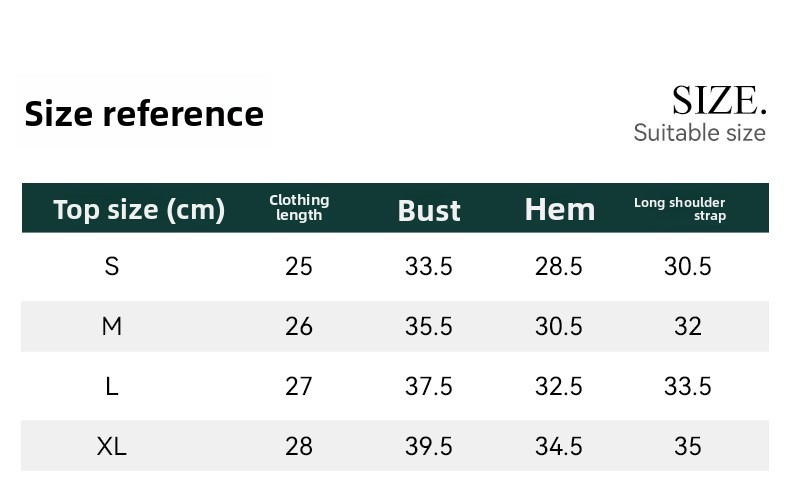Click clothing length value 25
The image size is (790, 483).
(299, 266)
